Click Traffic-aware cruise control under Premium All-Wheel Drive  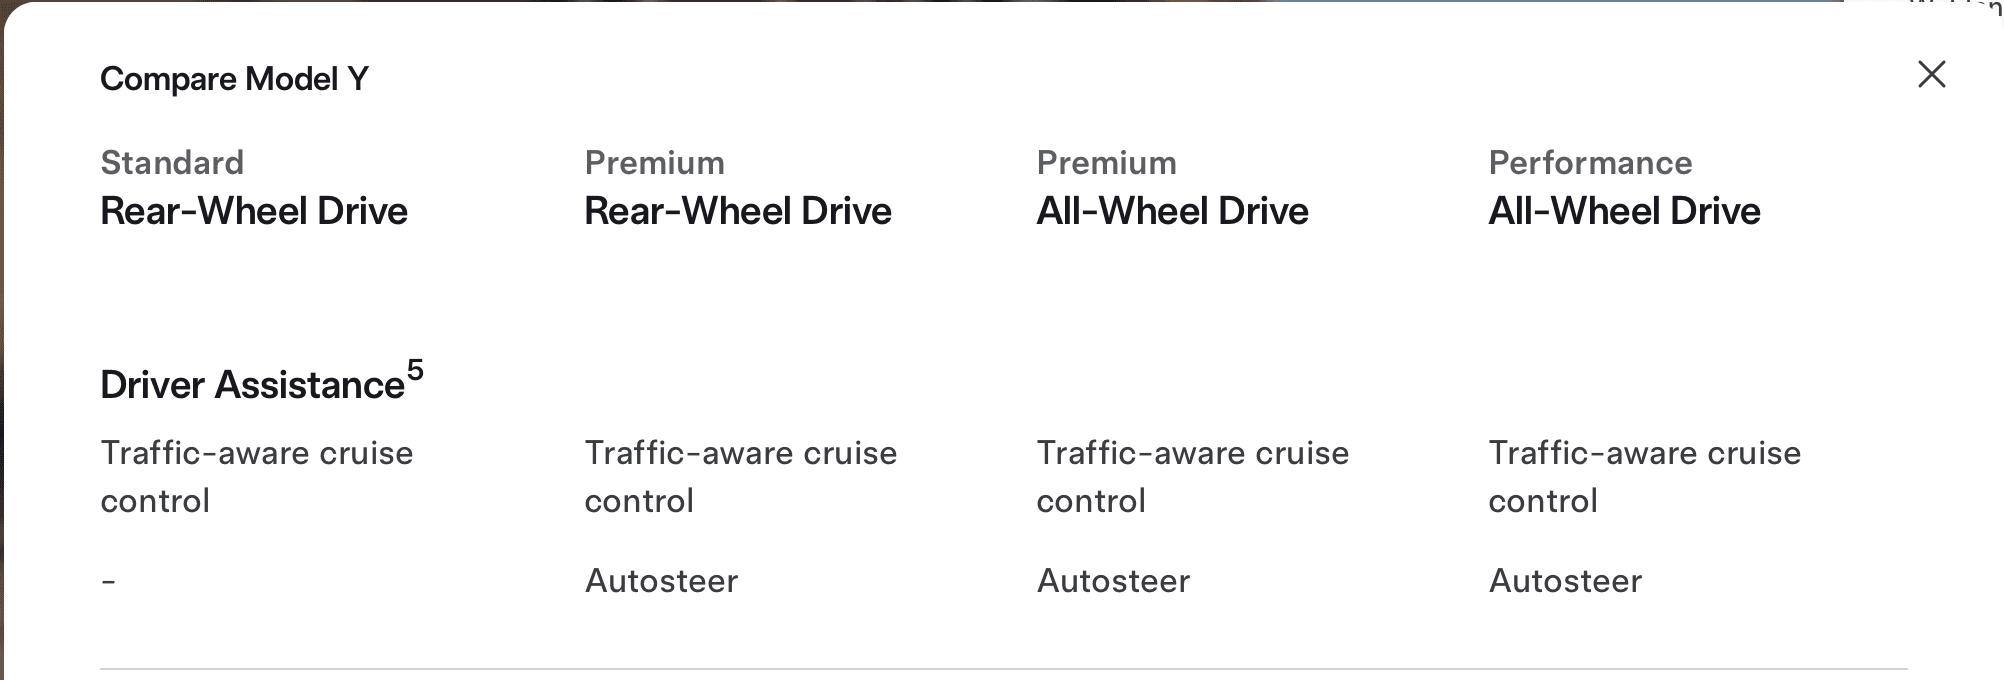pyautogui.click(x=1192, y=476)
